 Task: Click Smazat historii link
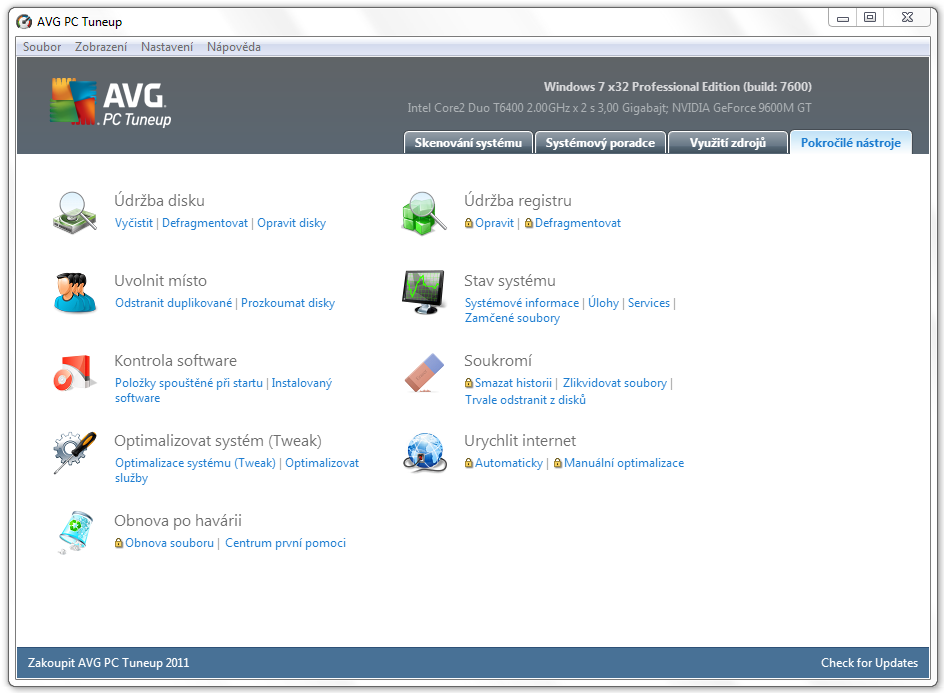[x=513, y=383]
